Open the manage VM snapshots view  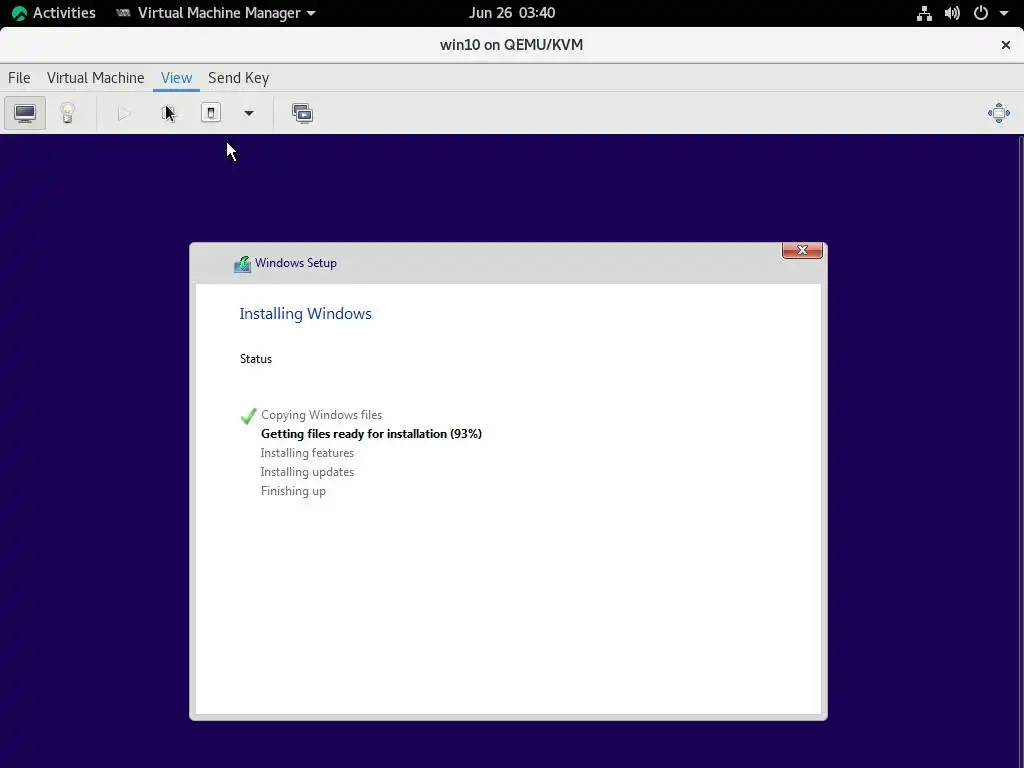pyautogui.click(x=302, y=113)
